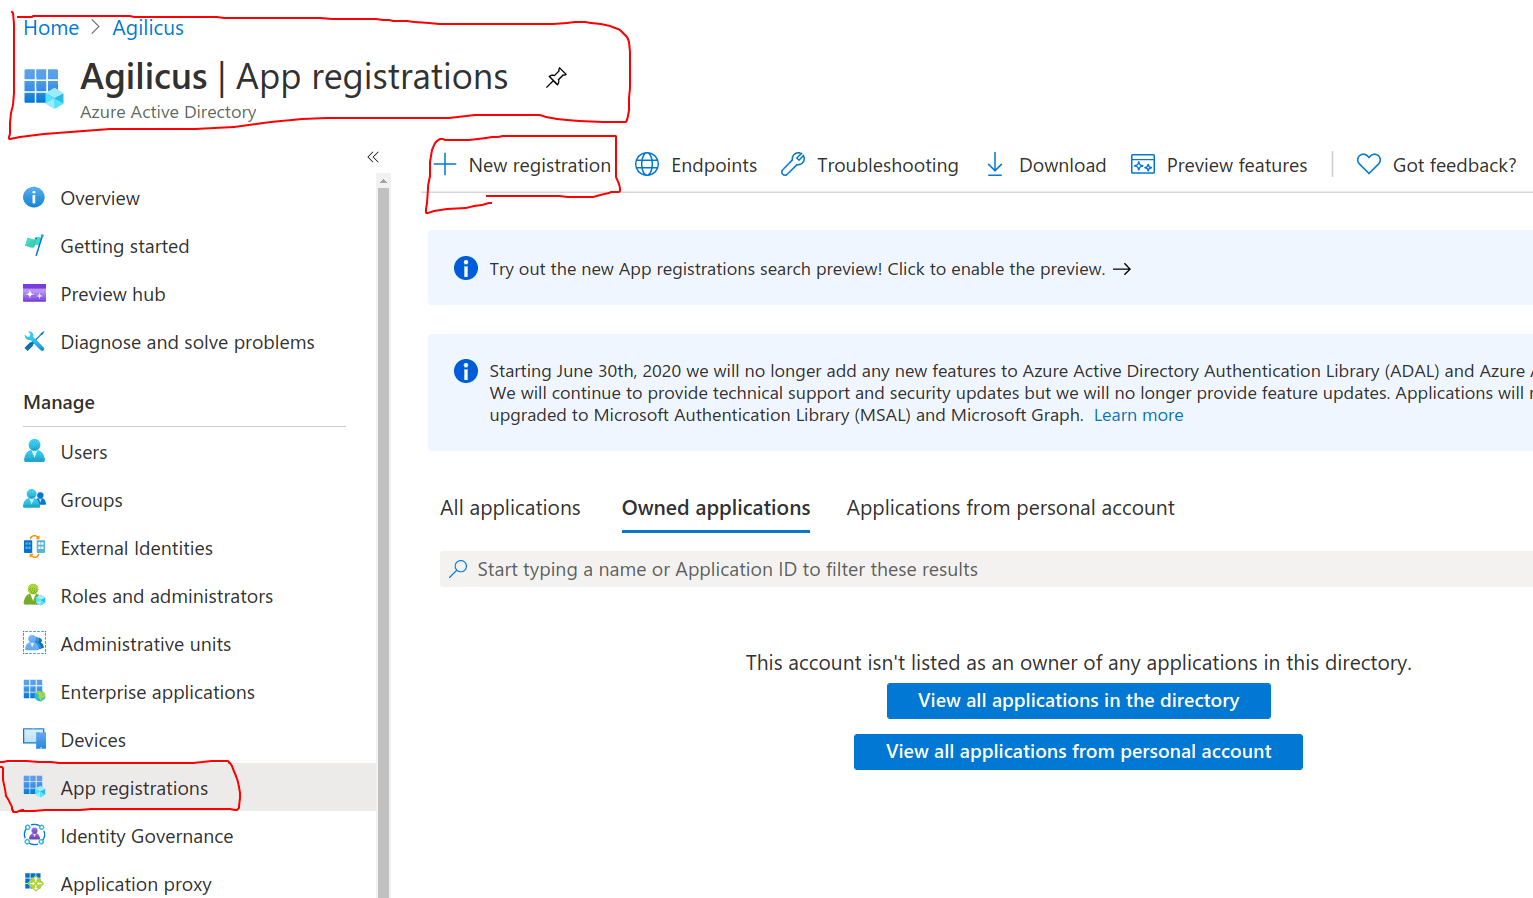Image resolution: width=1533 pixels, height=898 pixels.
Task: Switch to the All applications tab
Action: tap(510, 508)
